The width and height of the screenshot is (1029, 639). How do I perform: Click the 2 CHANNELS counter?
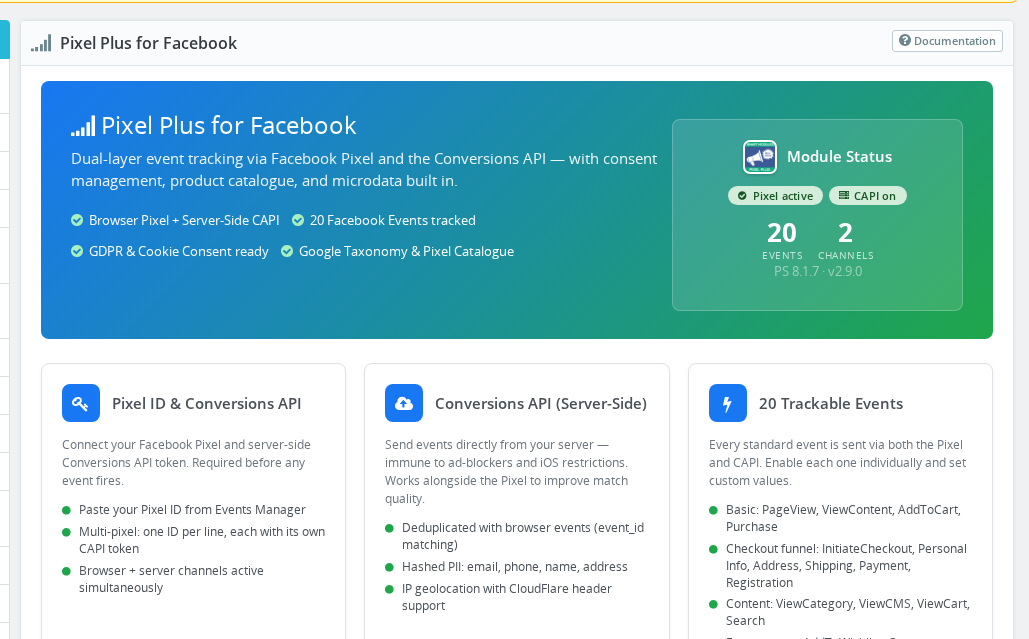[x=845, y=241]
